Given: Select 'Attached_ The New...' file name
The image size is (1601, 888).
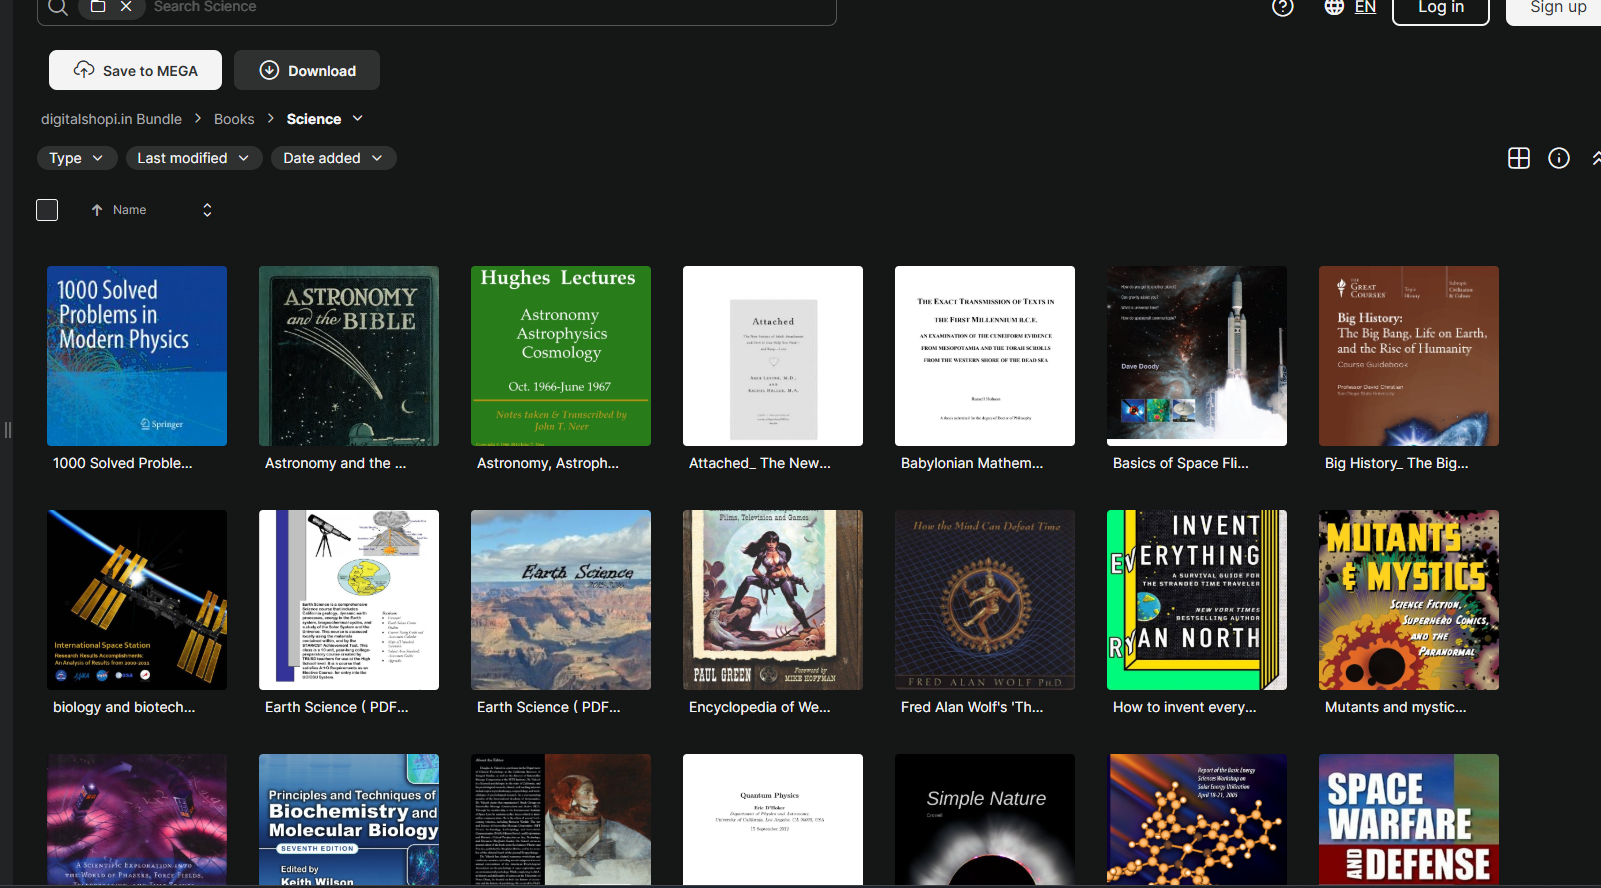Looking at the screenshot, I should click(x=760, y=463).
